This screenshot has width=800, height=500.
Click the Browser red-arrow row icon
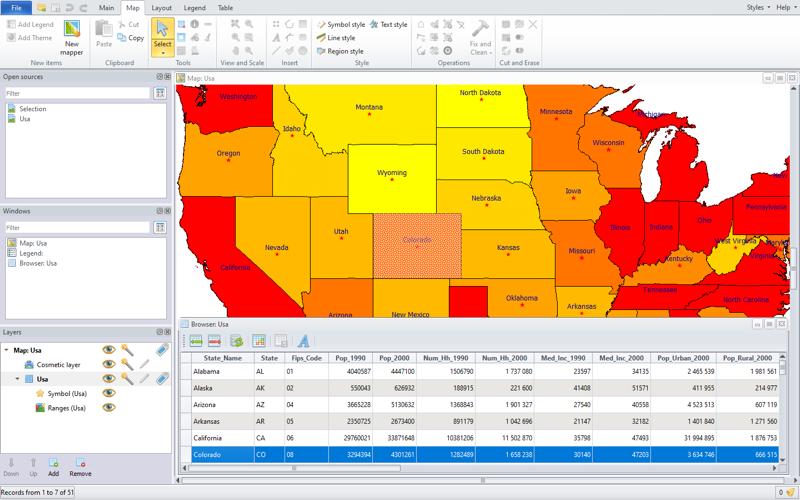coord(214,341)
